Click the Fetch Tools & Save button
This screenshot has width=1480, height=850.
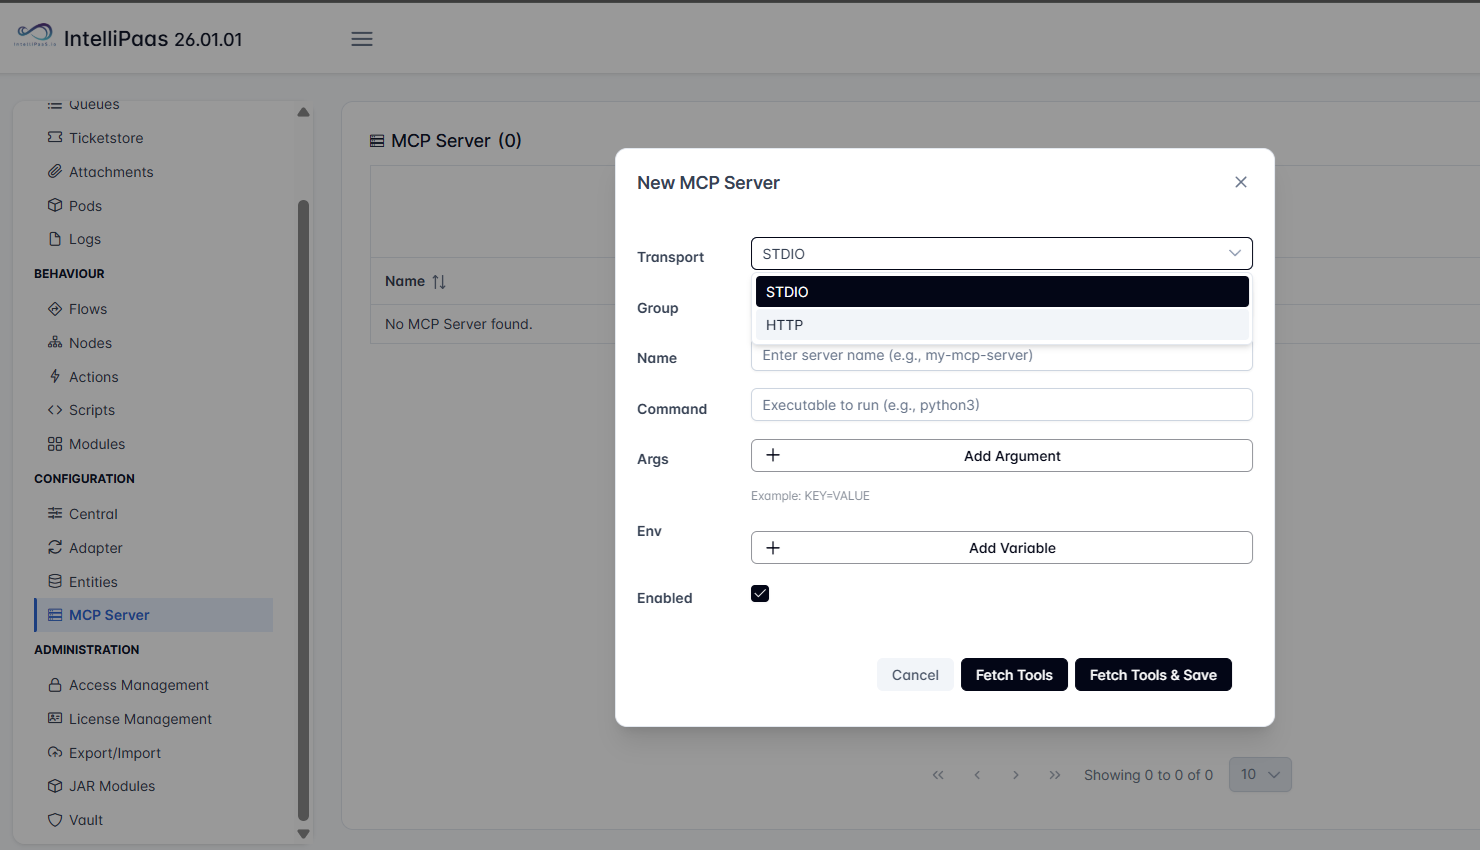[x=1153, y=675]
